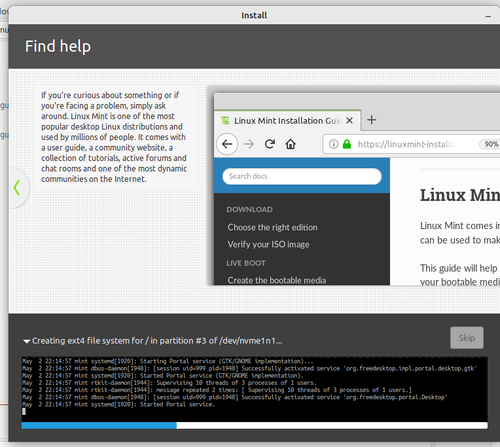500x447 pixels.
Task: Go to previous slide with green arrow
Action: pos(17,188)
